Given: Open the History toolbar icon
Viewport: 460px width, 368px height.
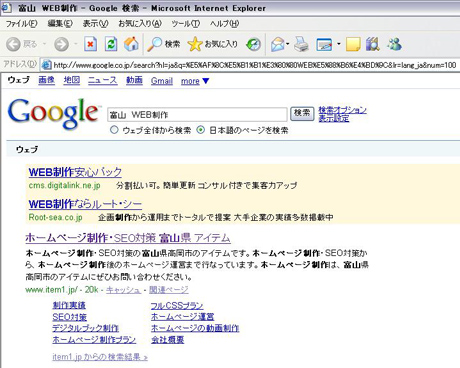Looking at the screenshot, I should tap(253, 44).
